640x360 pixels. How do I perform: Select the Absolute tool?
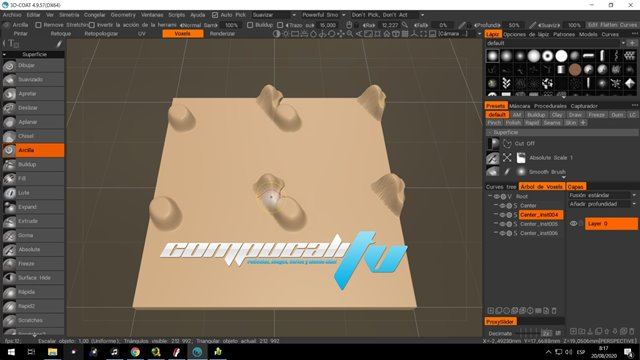tap(33, 249)
